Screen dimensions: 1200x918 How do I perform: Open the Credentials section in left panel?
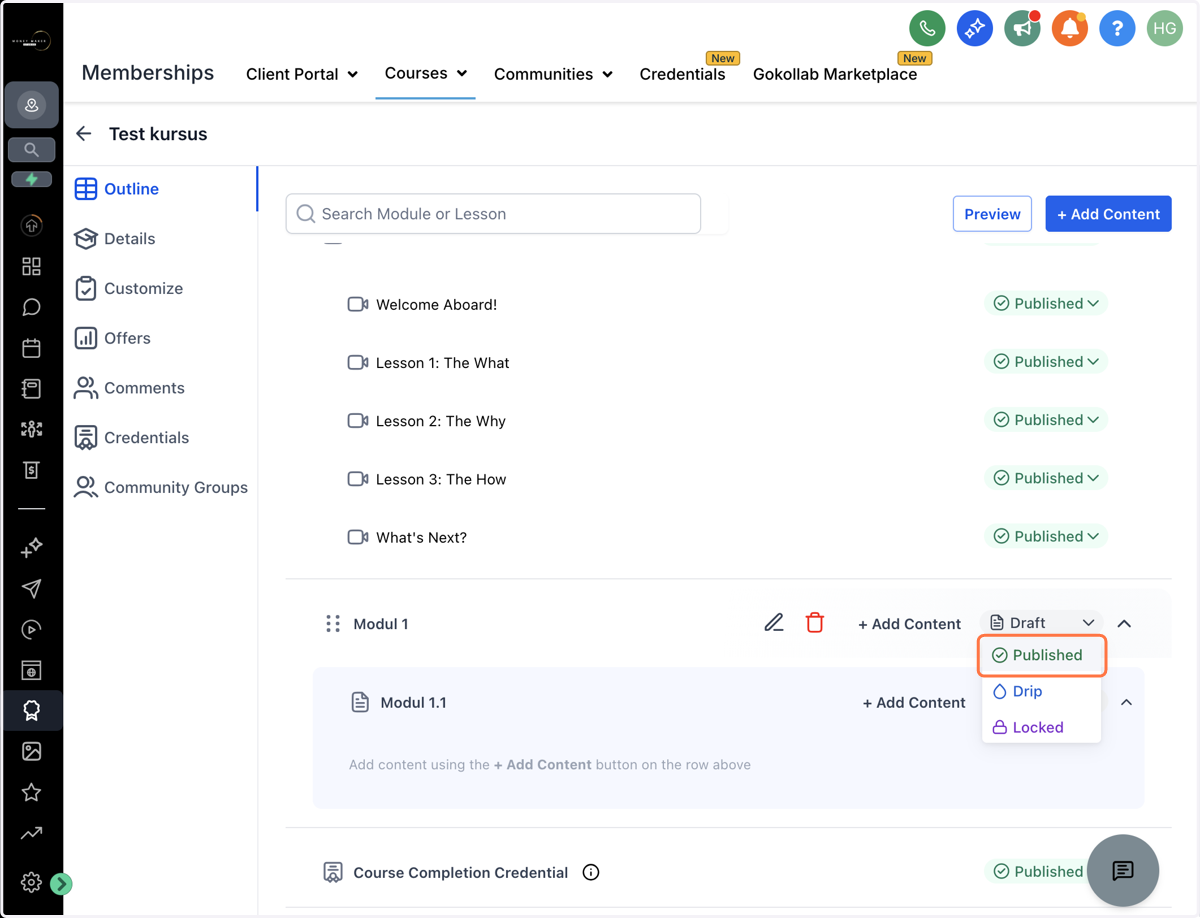pos(132,438)
